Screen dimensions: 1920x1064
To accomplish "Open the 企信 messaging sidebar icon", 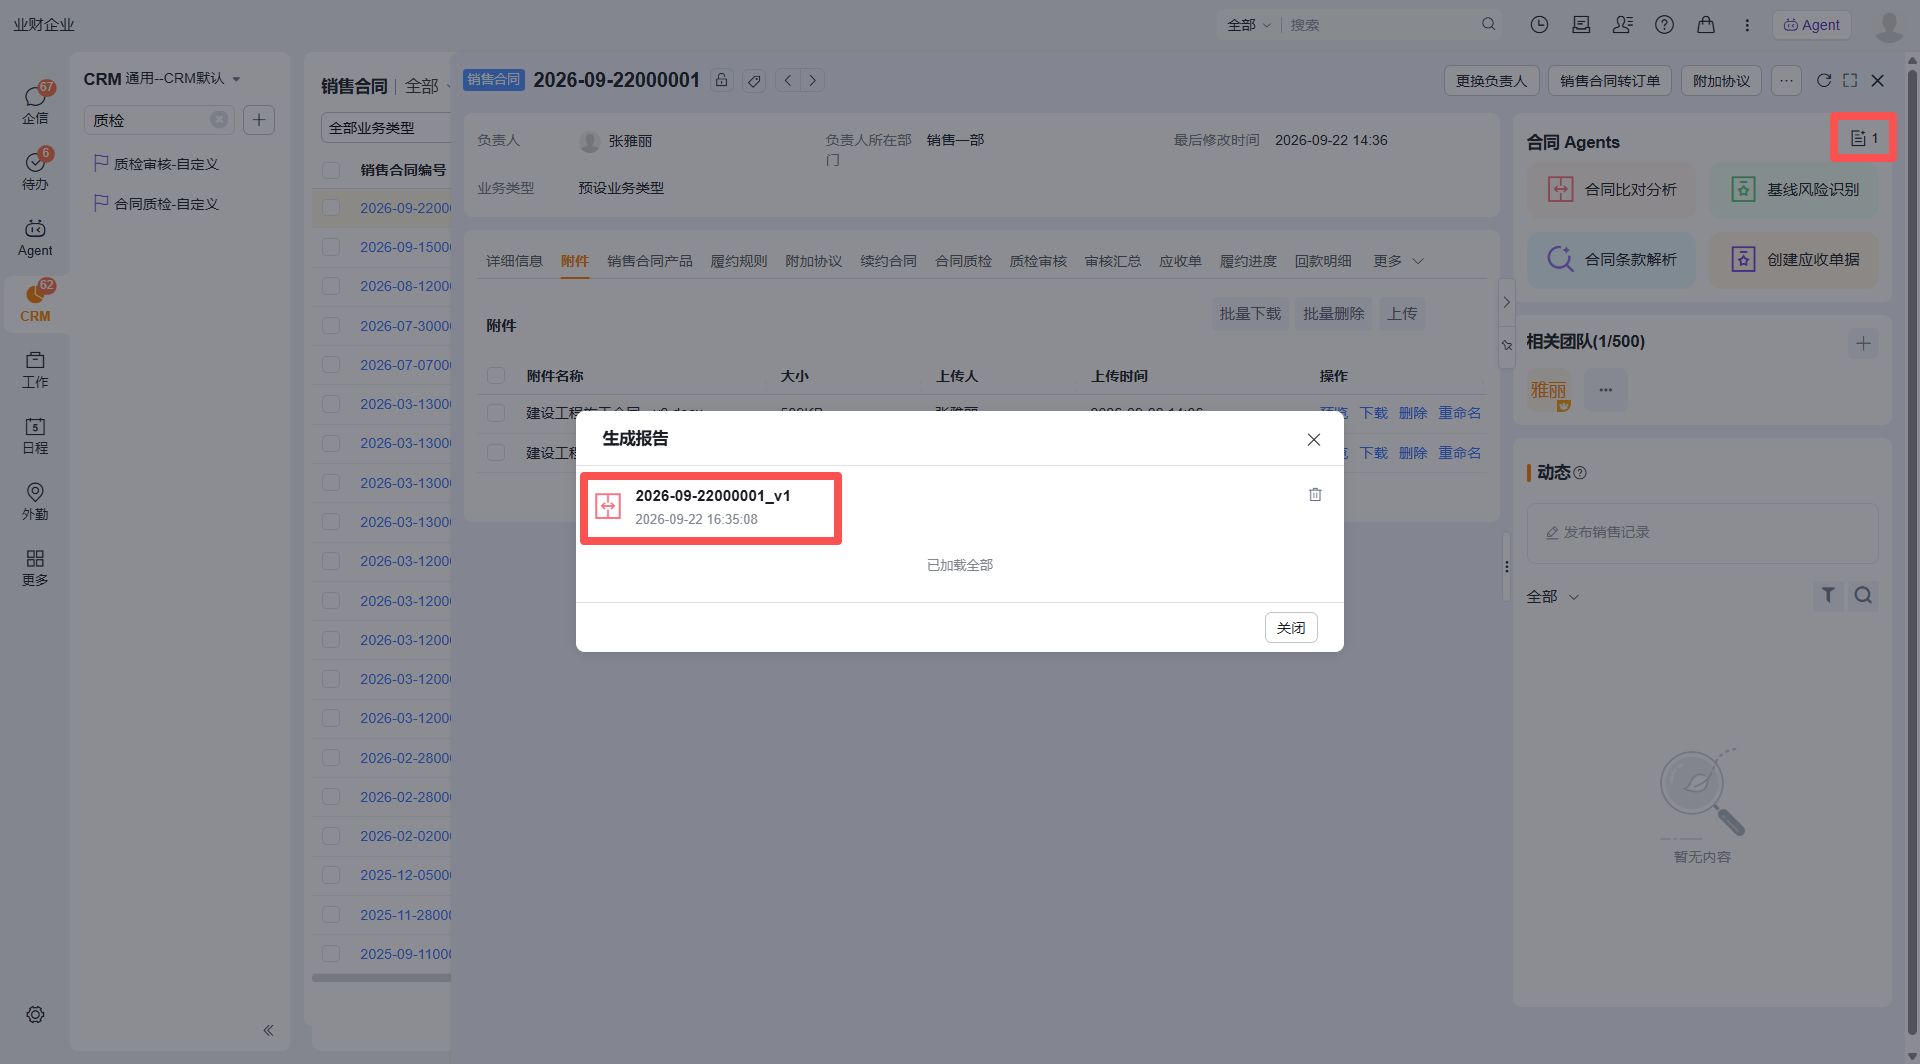I will (35, 103).
